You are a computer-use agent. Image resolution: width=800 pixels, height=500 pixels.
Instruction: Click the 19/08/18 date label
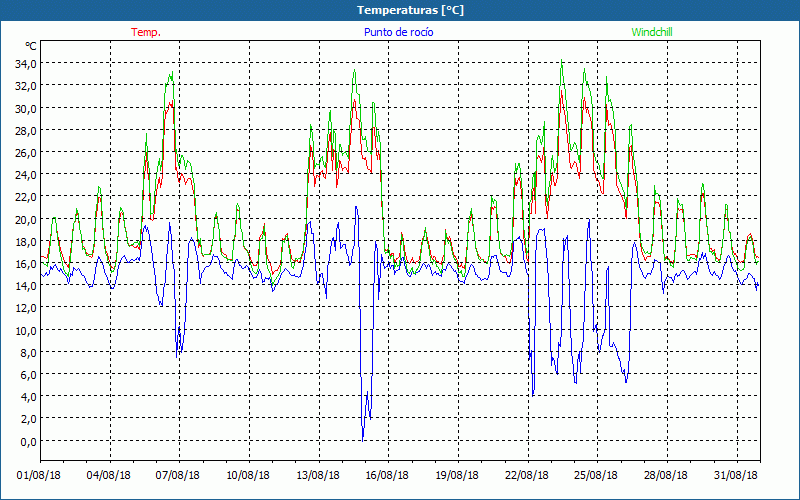pyautogui.click(x=457, y=476)
